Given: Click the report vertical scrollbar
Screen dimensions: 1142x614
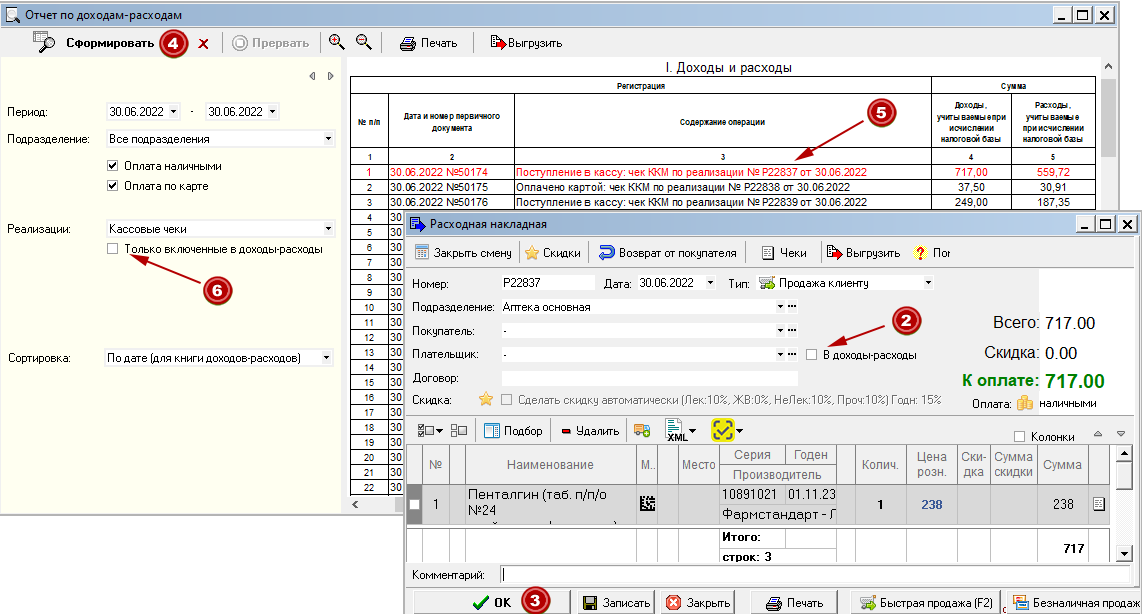Looking at the screenshot, I should (x=1108, y=117).
